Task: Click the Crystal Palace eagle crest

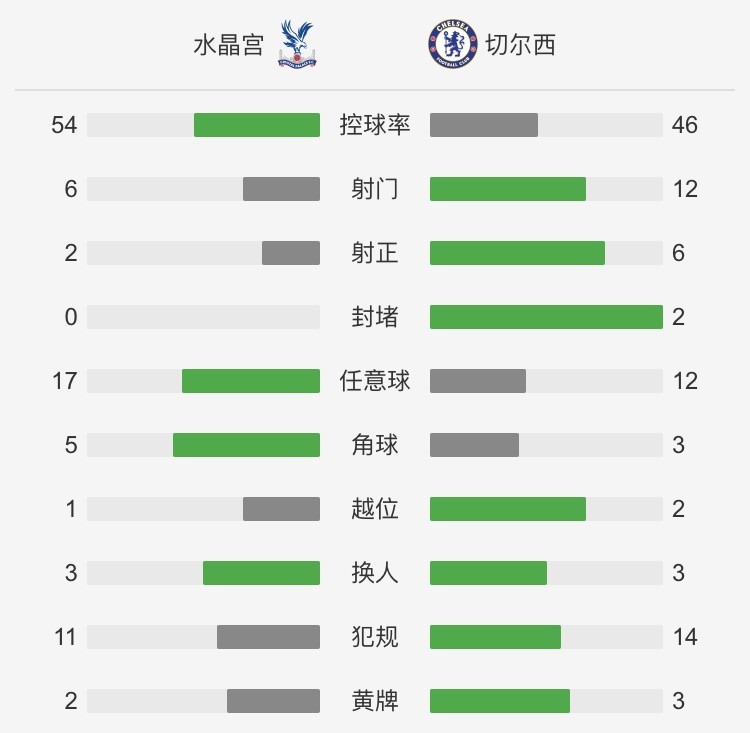Action: pos(297,44)
